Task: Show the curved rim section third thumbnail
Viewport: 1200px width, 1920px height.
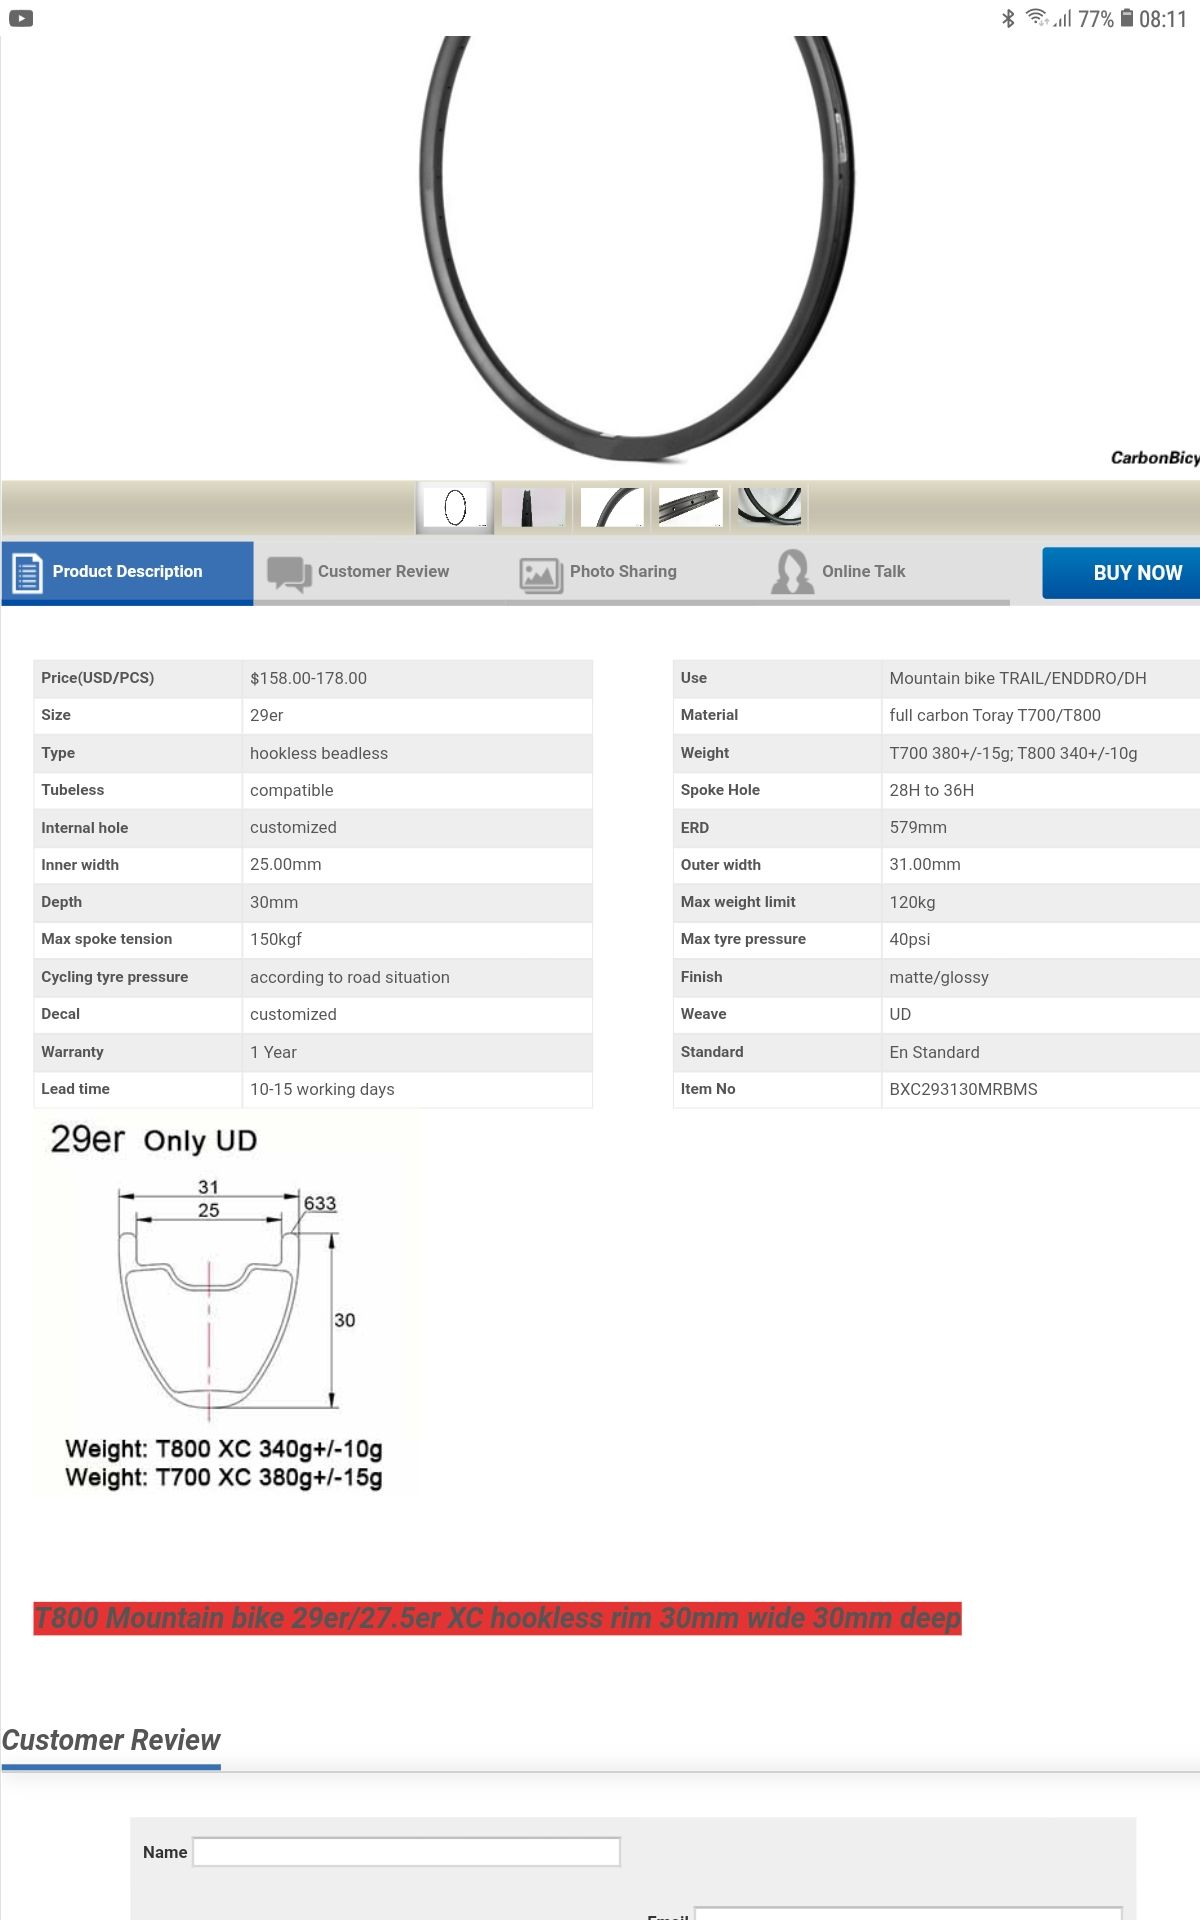Action: tap(612, 507)
